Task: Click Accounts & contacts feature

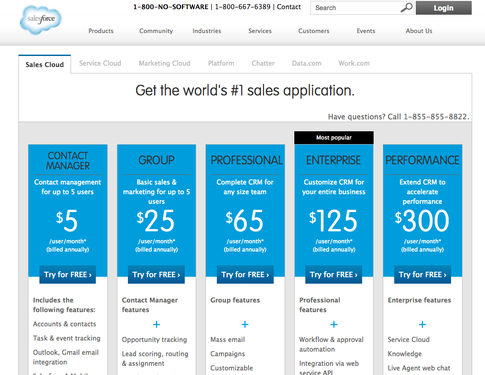Action: [64, 324]
